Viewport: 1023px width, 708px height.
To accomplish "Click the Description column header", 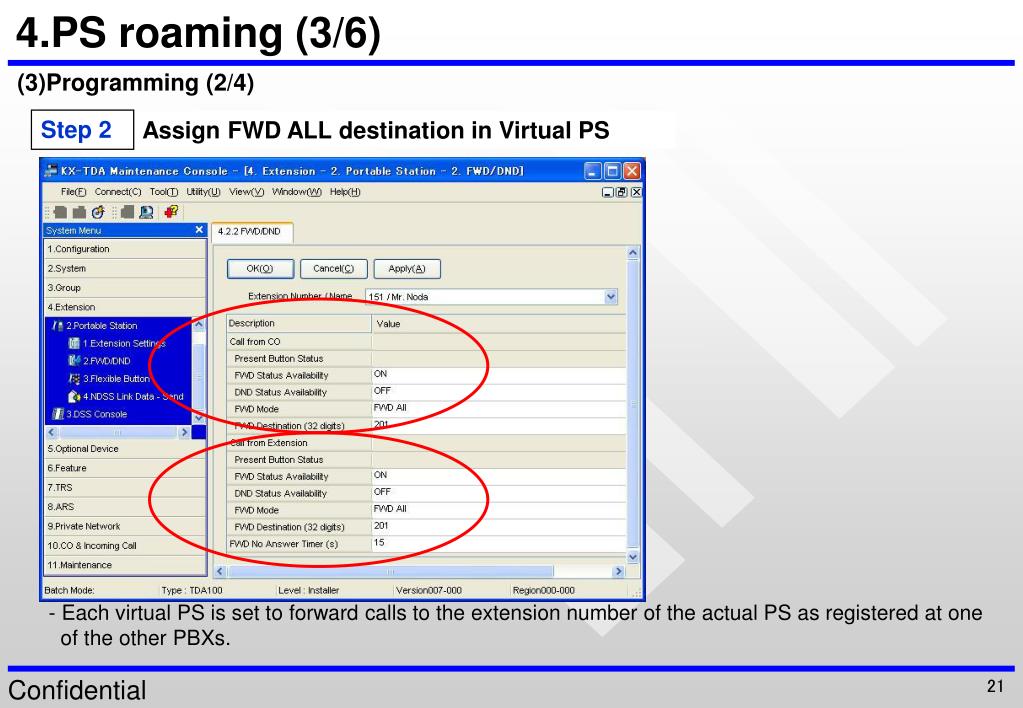I will [x=299, y=324].
